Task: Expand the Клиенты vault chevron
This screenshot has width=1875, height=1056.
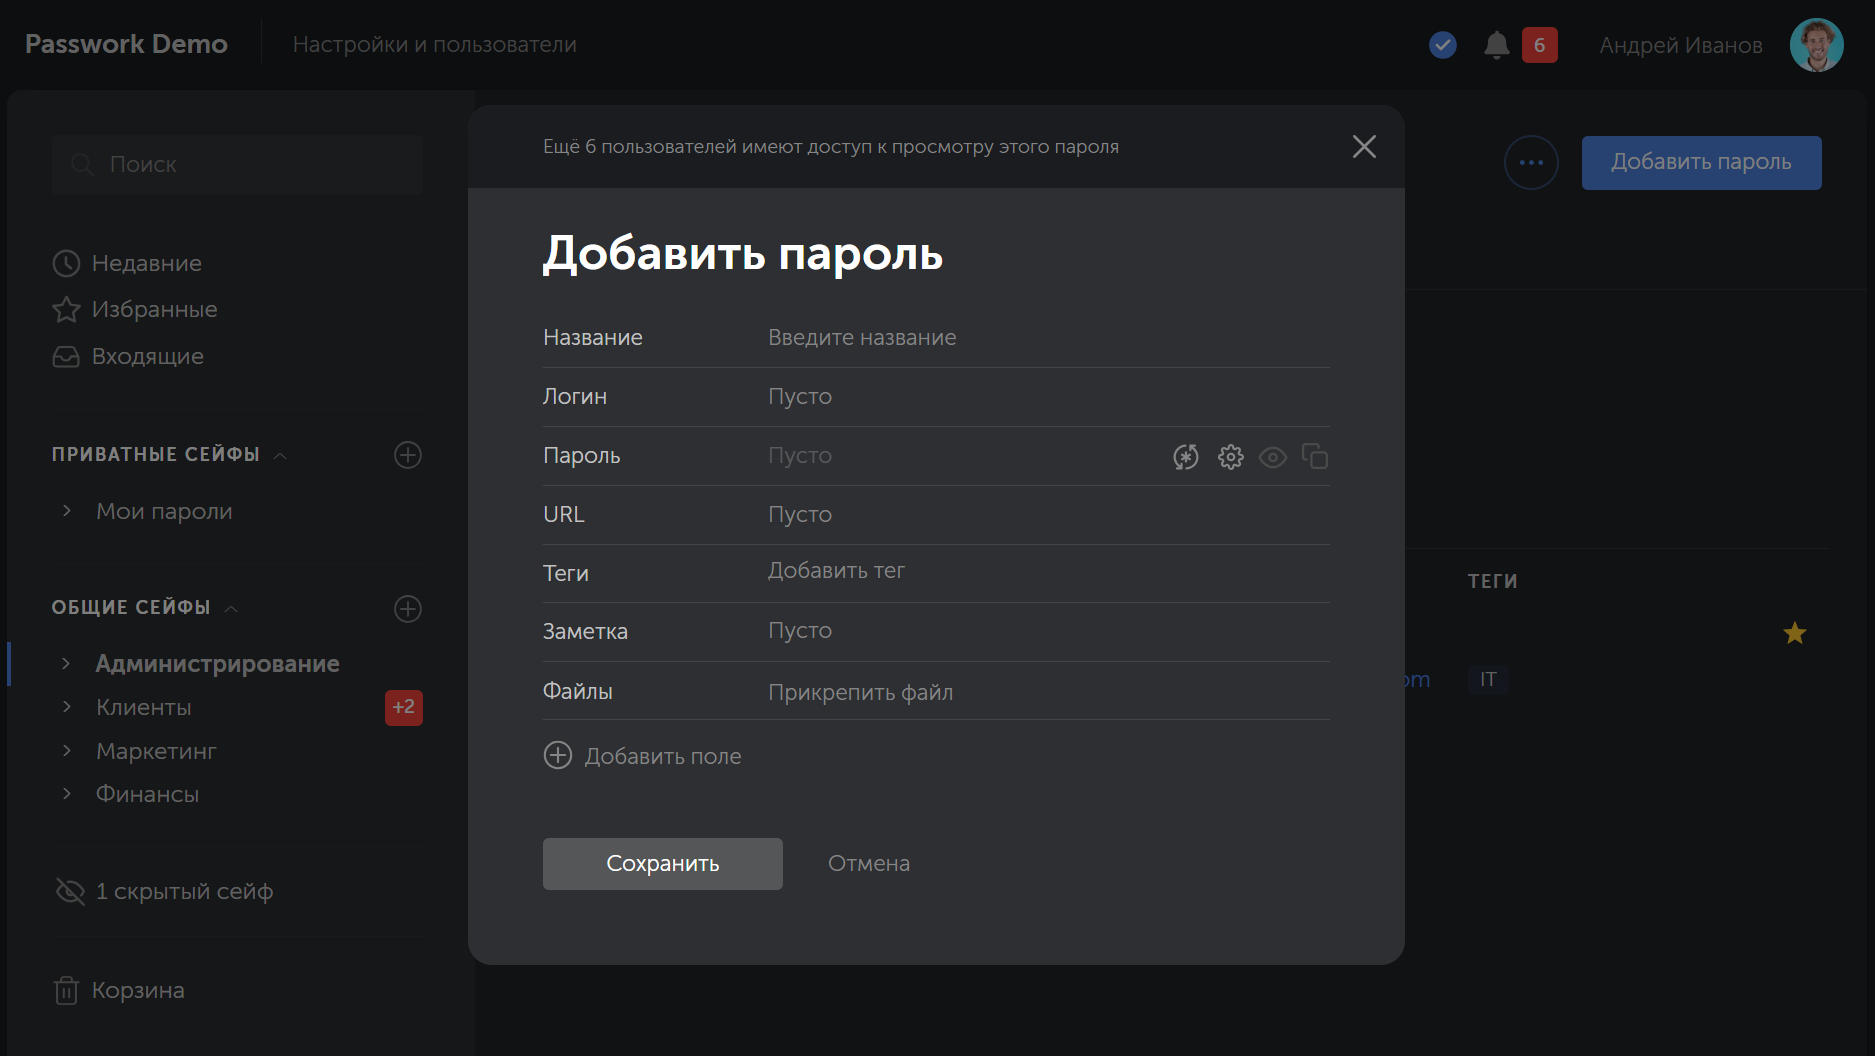Action: tap(67, 707)
